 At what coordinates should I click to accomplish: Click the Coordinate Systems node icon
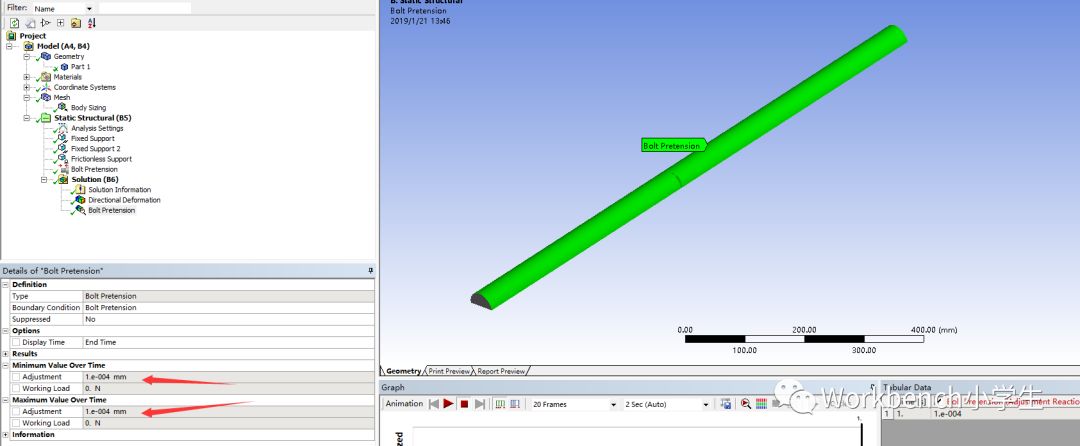(x=45, y=87)
